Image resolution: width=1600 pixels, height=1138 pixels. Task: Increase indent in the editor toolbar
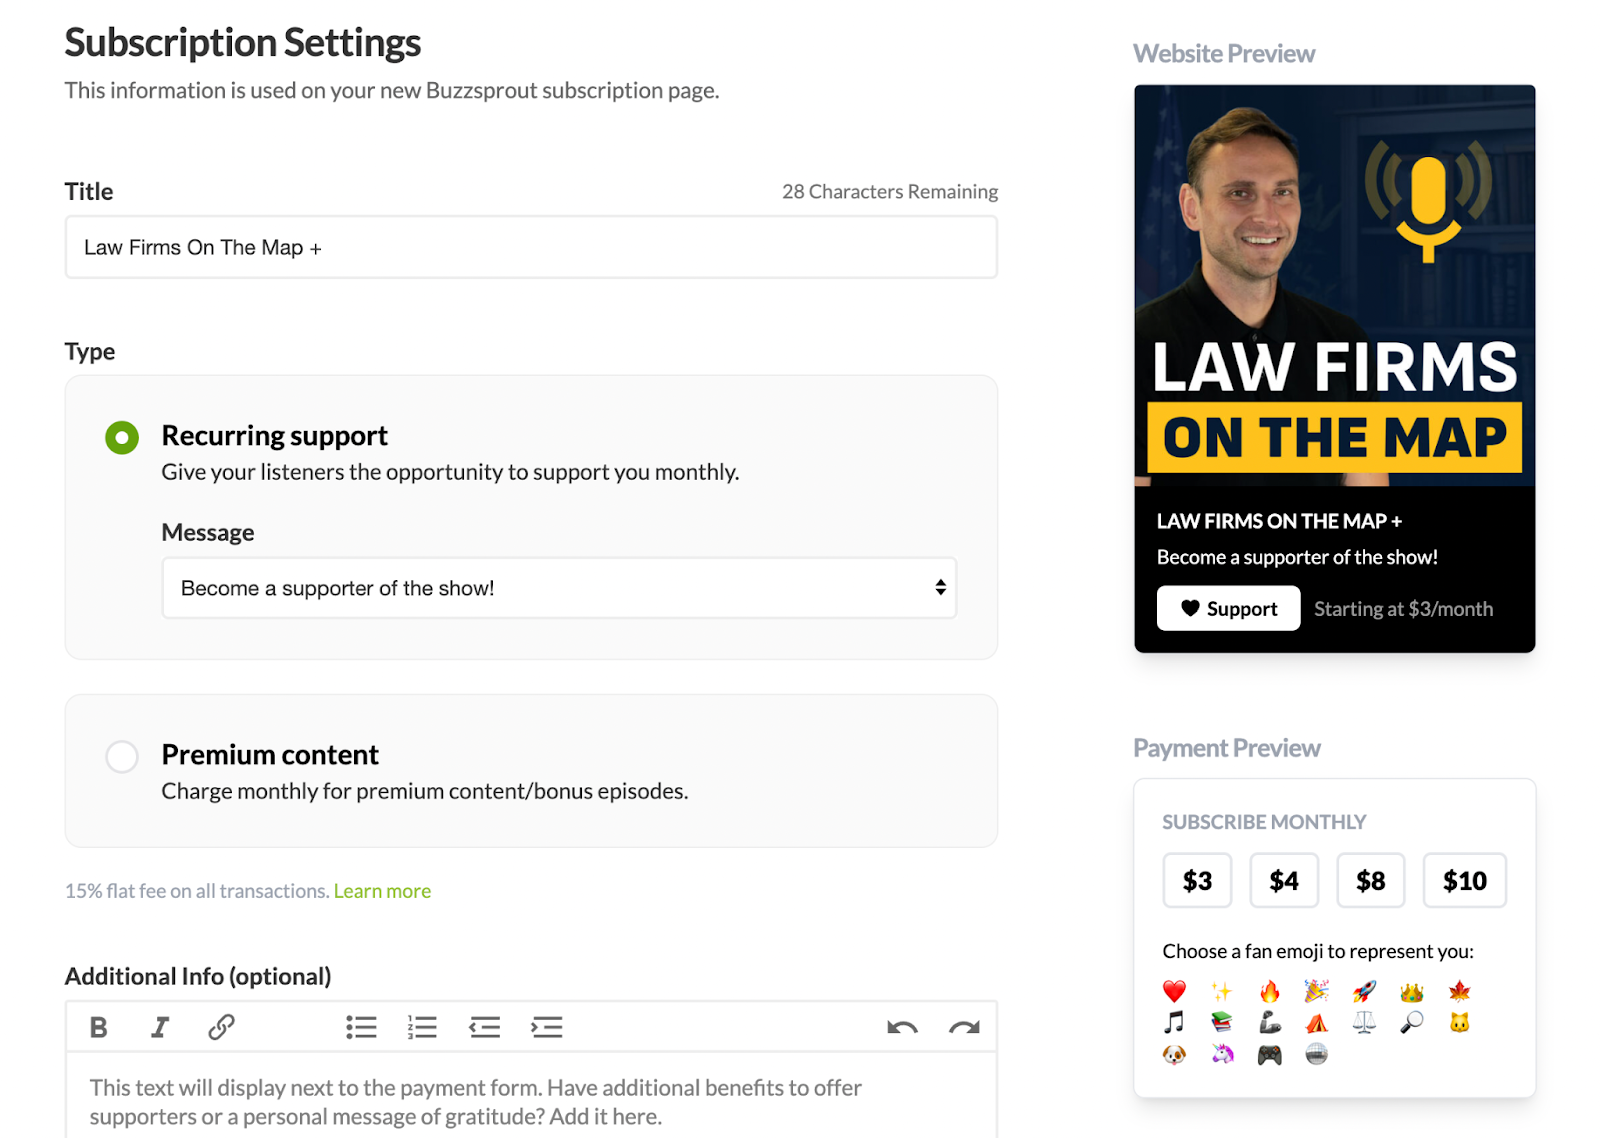coord(547,1027)
